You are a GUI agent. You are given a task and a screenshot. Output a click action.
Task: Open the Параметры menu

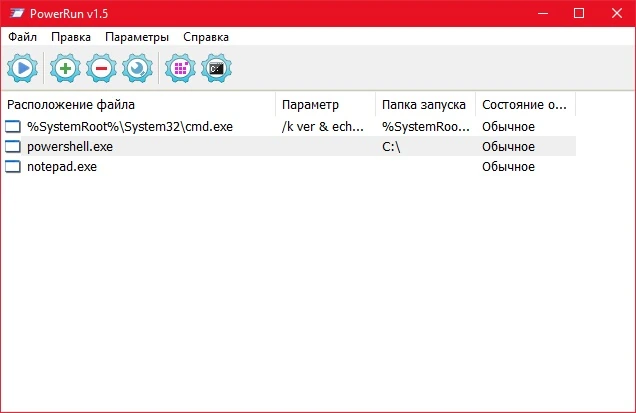[137, 37]
